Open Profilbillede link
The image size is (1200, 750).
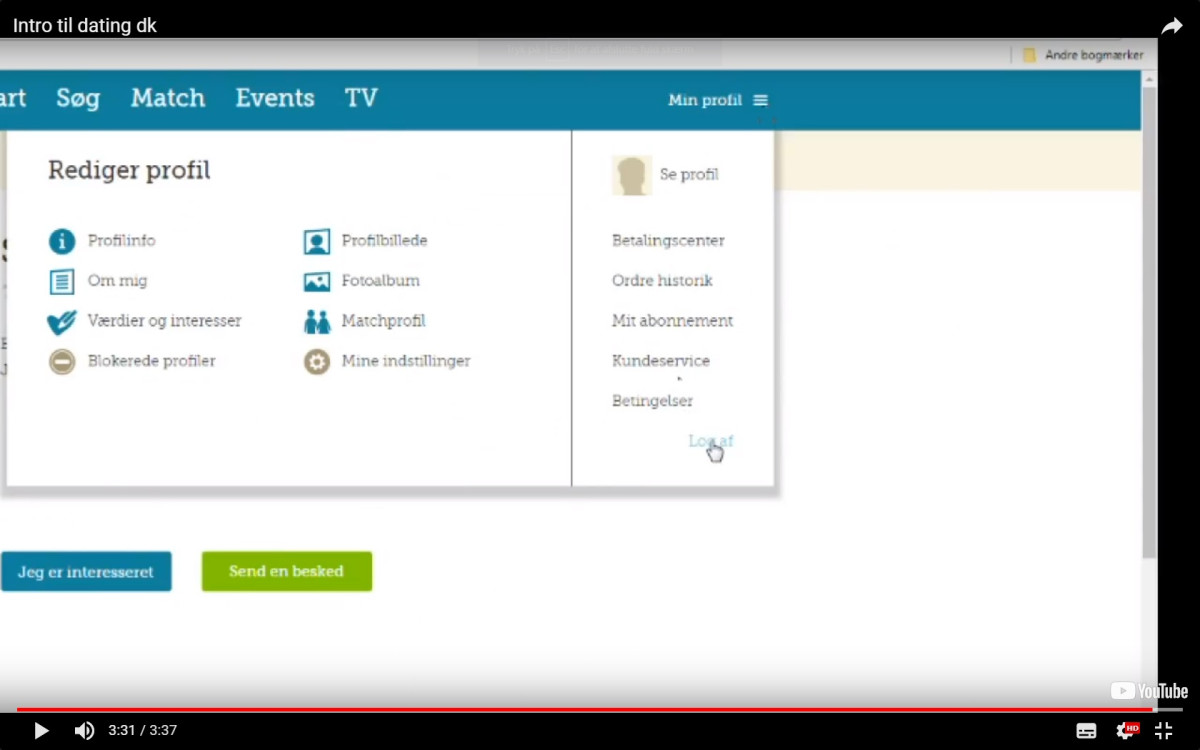(x=384, y=241)
